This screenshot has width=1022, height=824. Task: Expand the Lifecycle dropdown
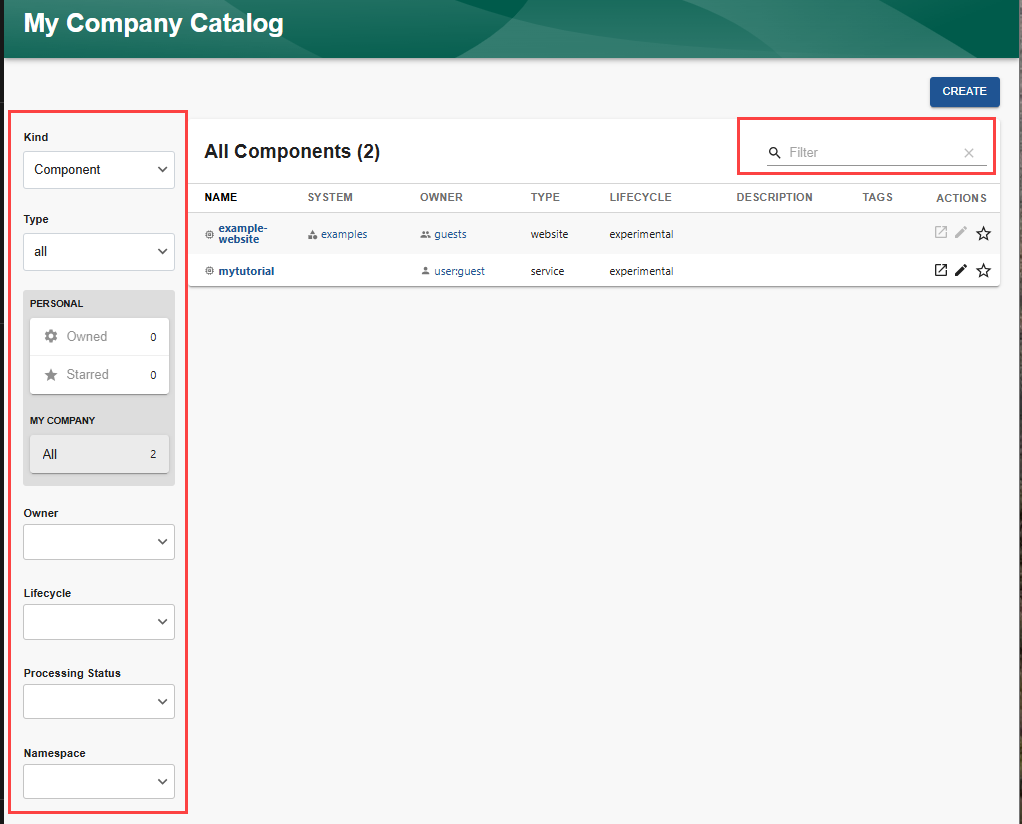coord(98,621)
